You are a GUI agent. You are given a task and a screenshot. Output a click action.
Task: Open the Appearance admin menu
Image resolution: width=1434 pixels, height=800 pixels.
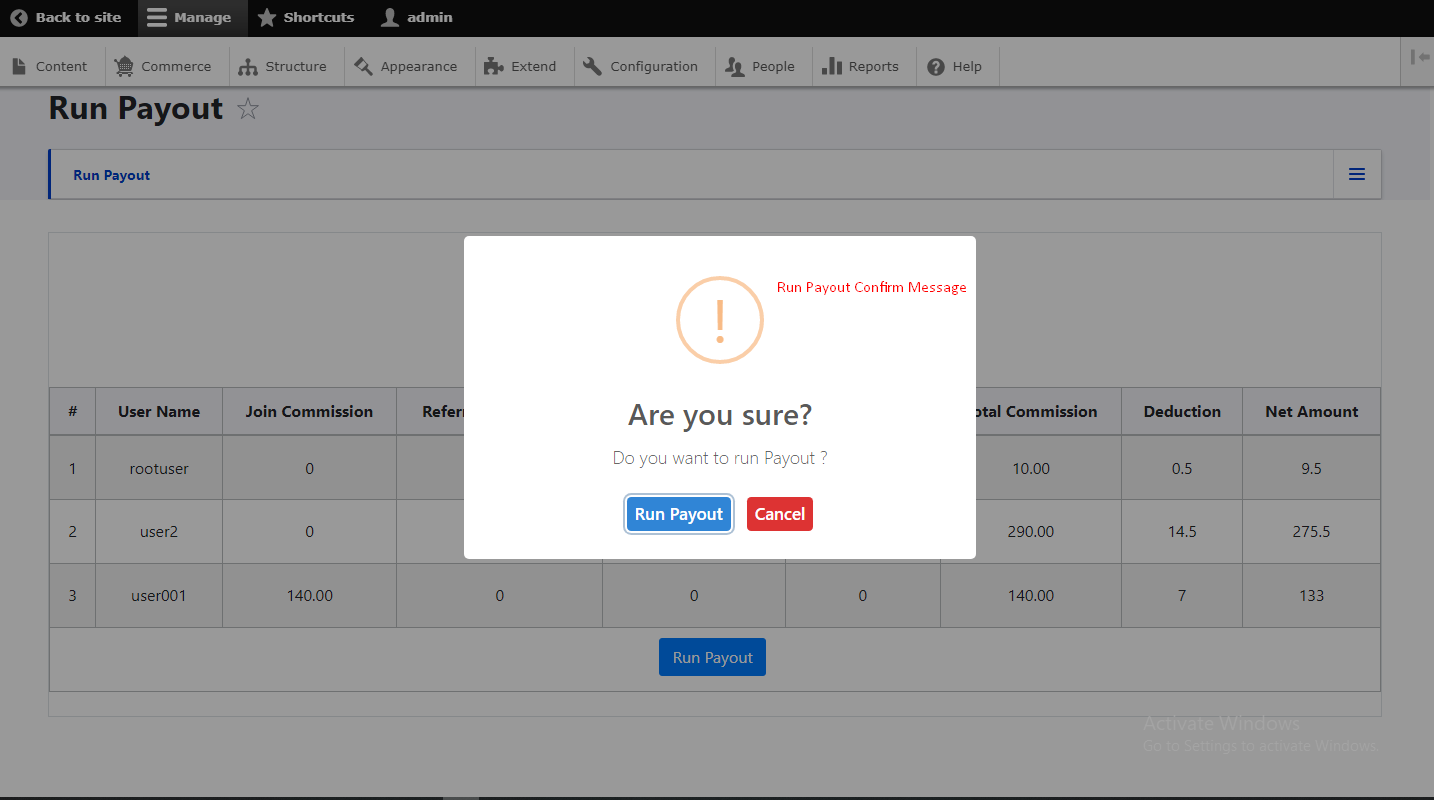coord(406,67)
